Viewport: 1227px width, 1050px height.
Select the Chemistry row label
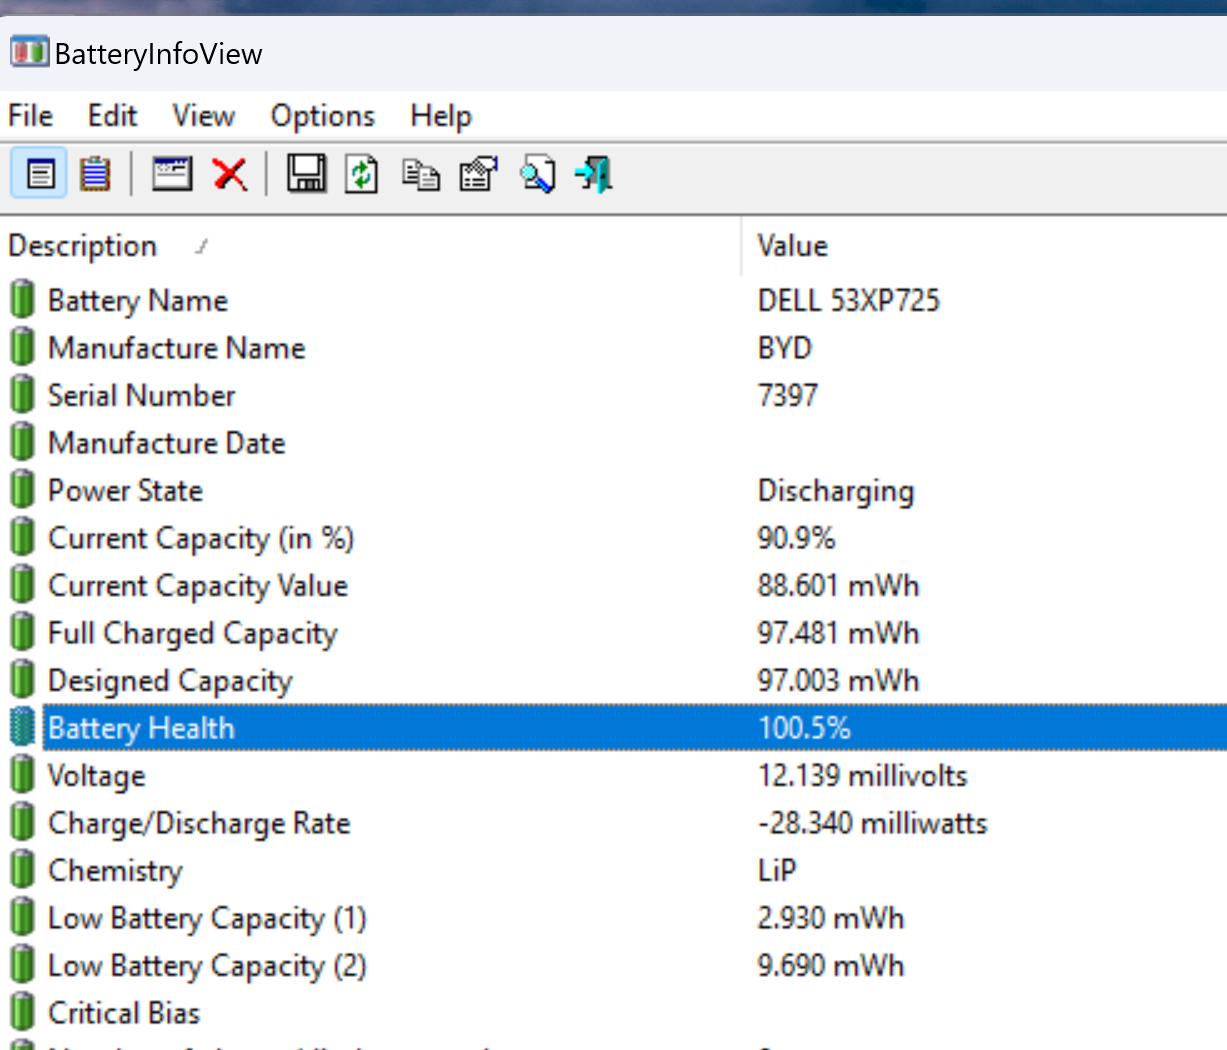pyautogui.click(x=116, y=871)
